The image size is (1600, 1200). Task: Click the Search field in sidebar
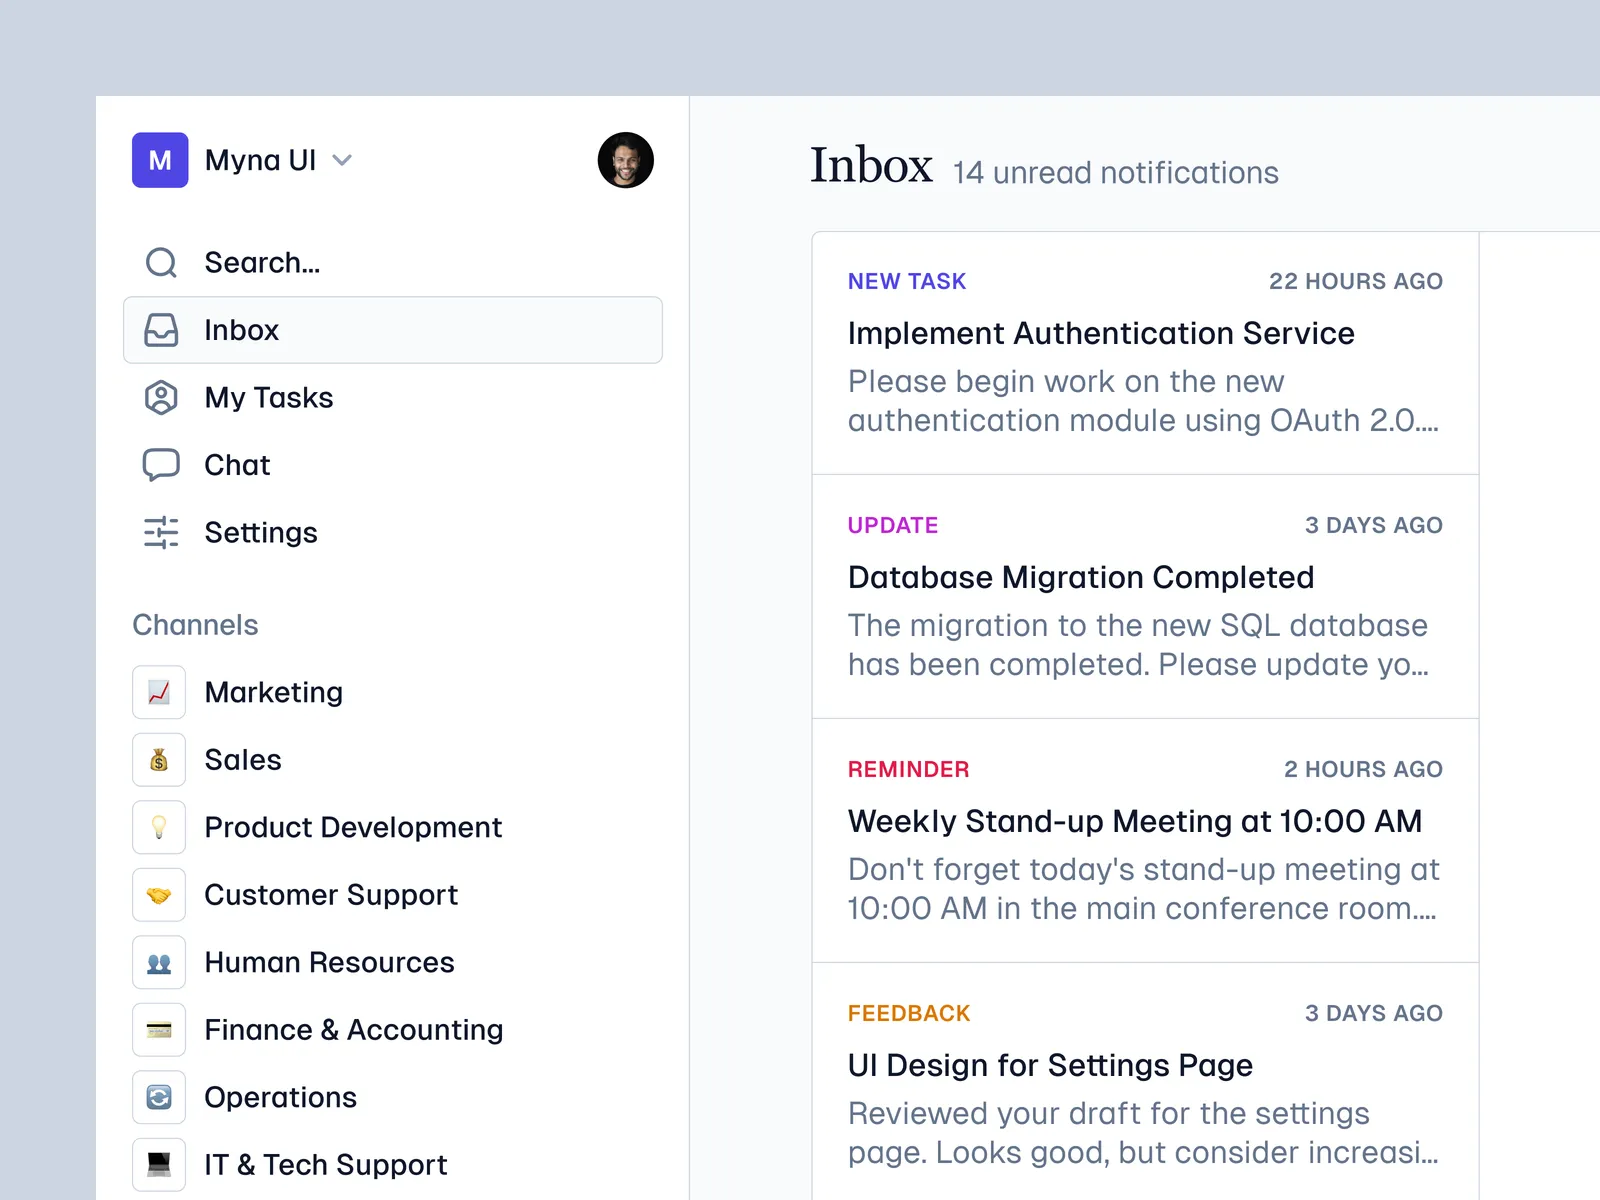(x=262, y=263)
